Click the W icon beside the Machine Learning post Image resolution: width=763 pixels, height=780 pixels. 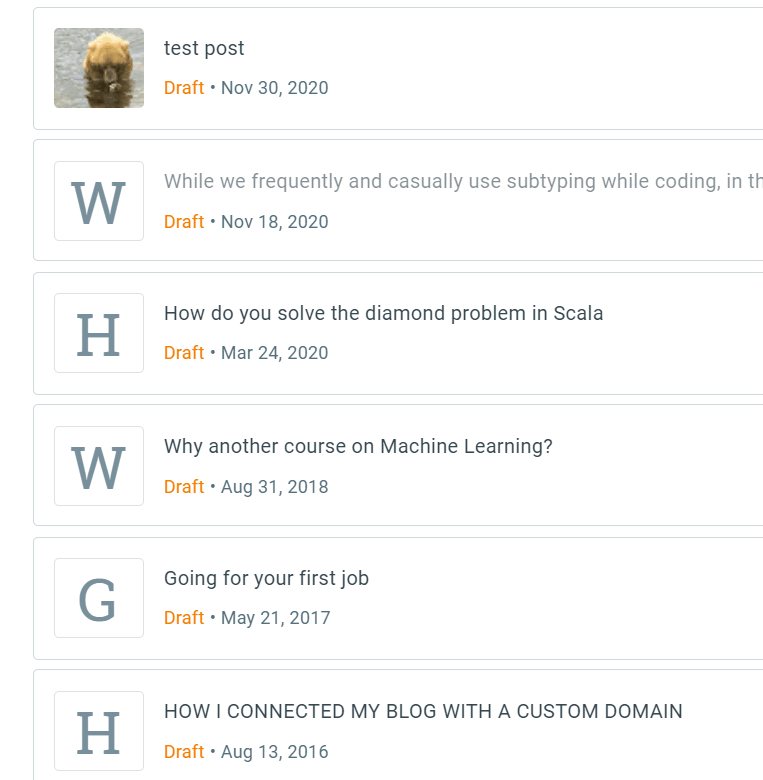tap(99, 466)
